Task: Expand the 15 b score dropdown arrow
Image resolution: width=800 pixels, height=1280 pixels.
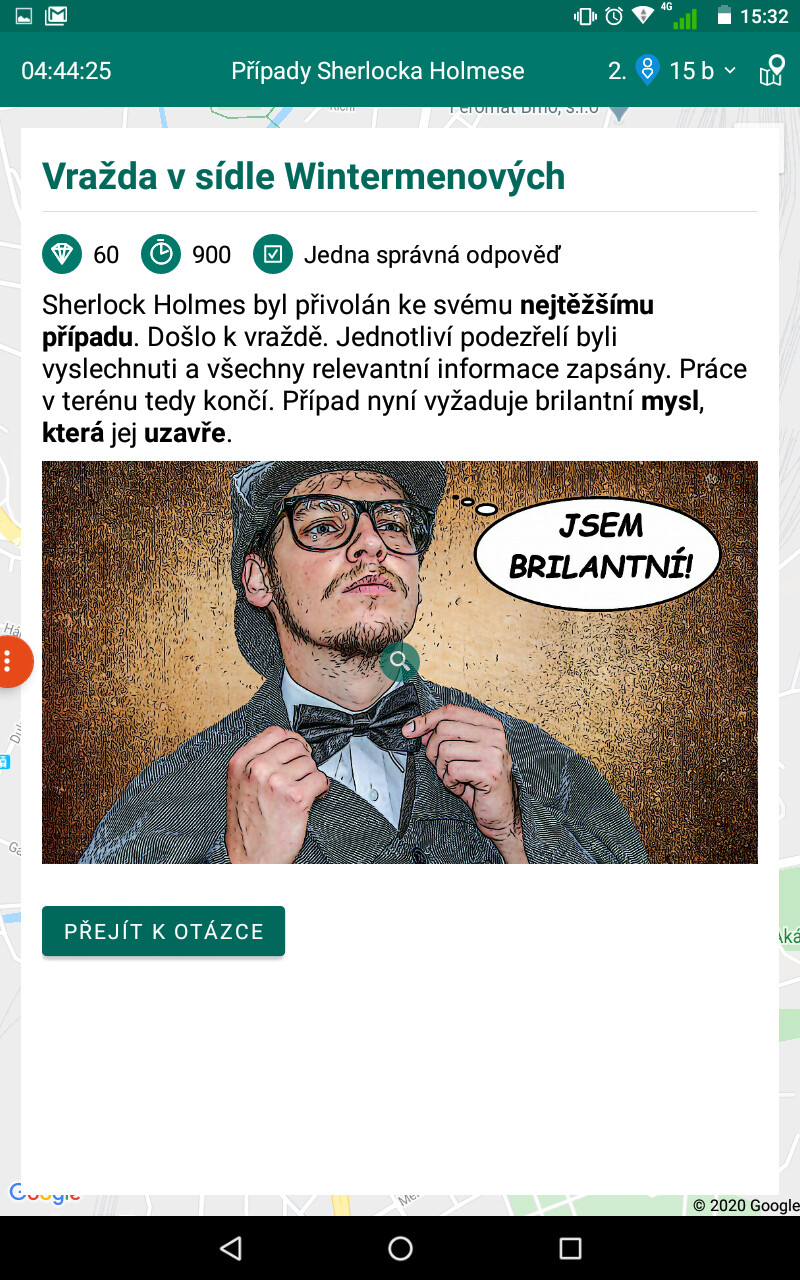Action: pyautogui.click(x=730, y=71)
